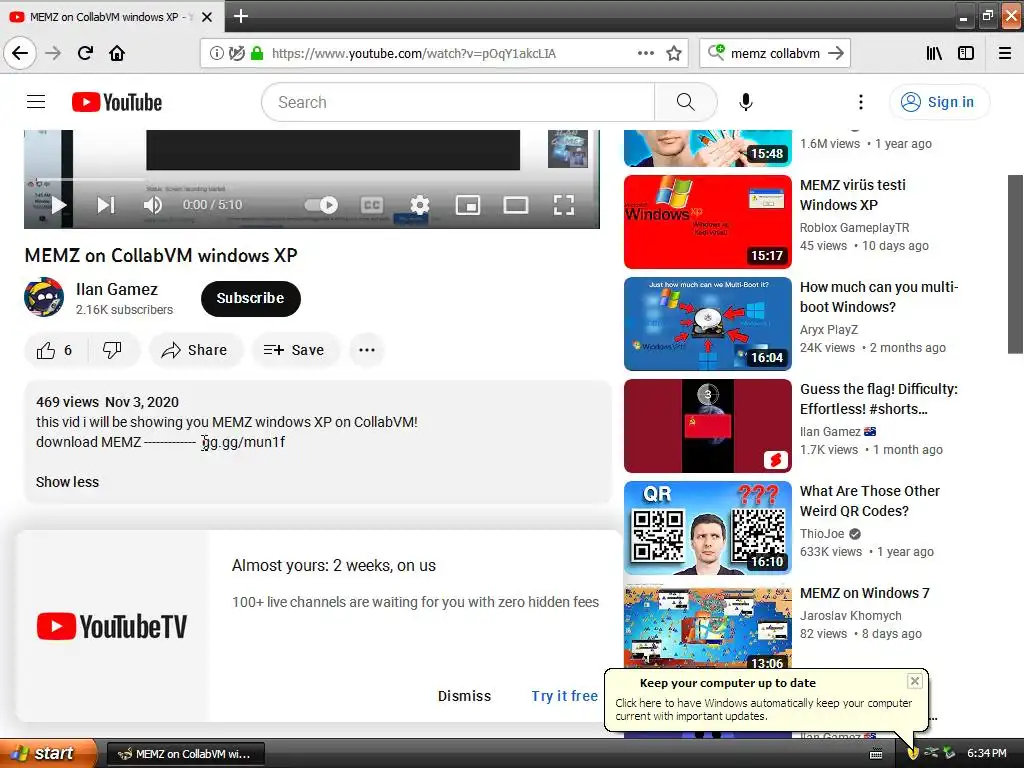Click the ThioJoe channel name
The height and width of the screenshot is (768, 1024).
tap(822, 534)
